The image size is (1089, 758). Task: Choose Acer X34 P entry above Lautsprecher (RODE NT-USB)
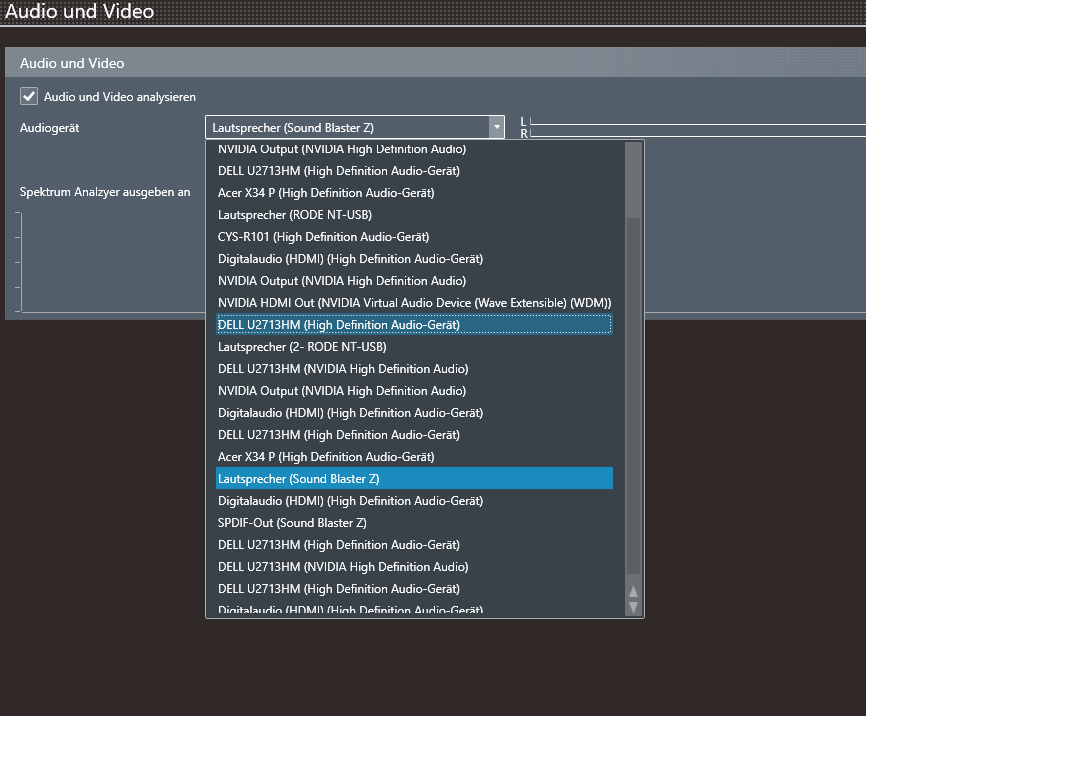(x=414, y=192)
